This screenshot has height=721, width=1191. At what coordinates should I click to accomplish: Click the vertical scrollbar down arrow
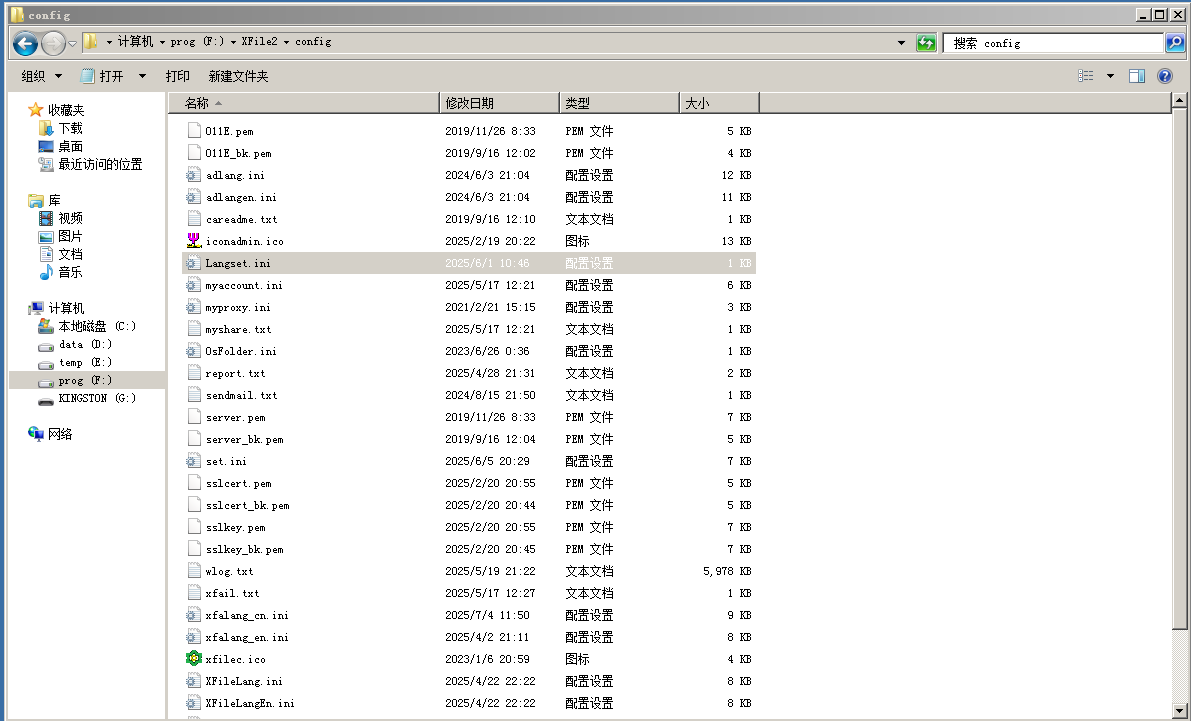[1180, 710]
